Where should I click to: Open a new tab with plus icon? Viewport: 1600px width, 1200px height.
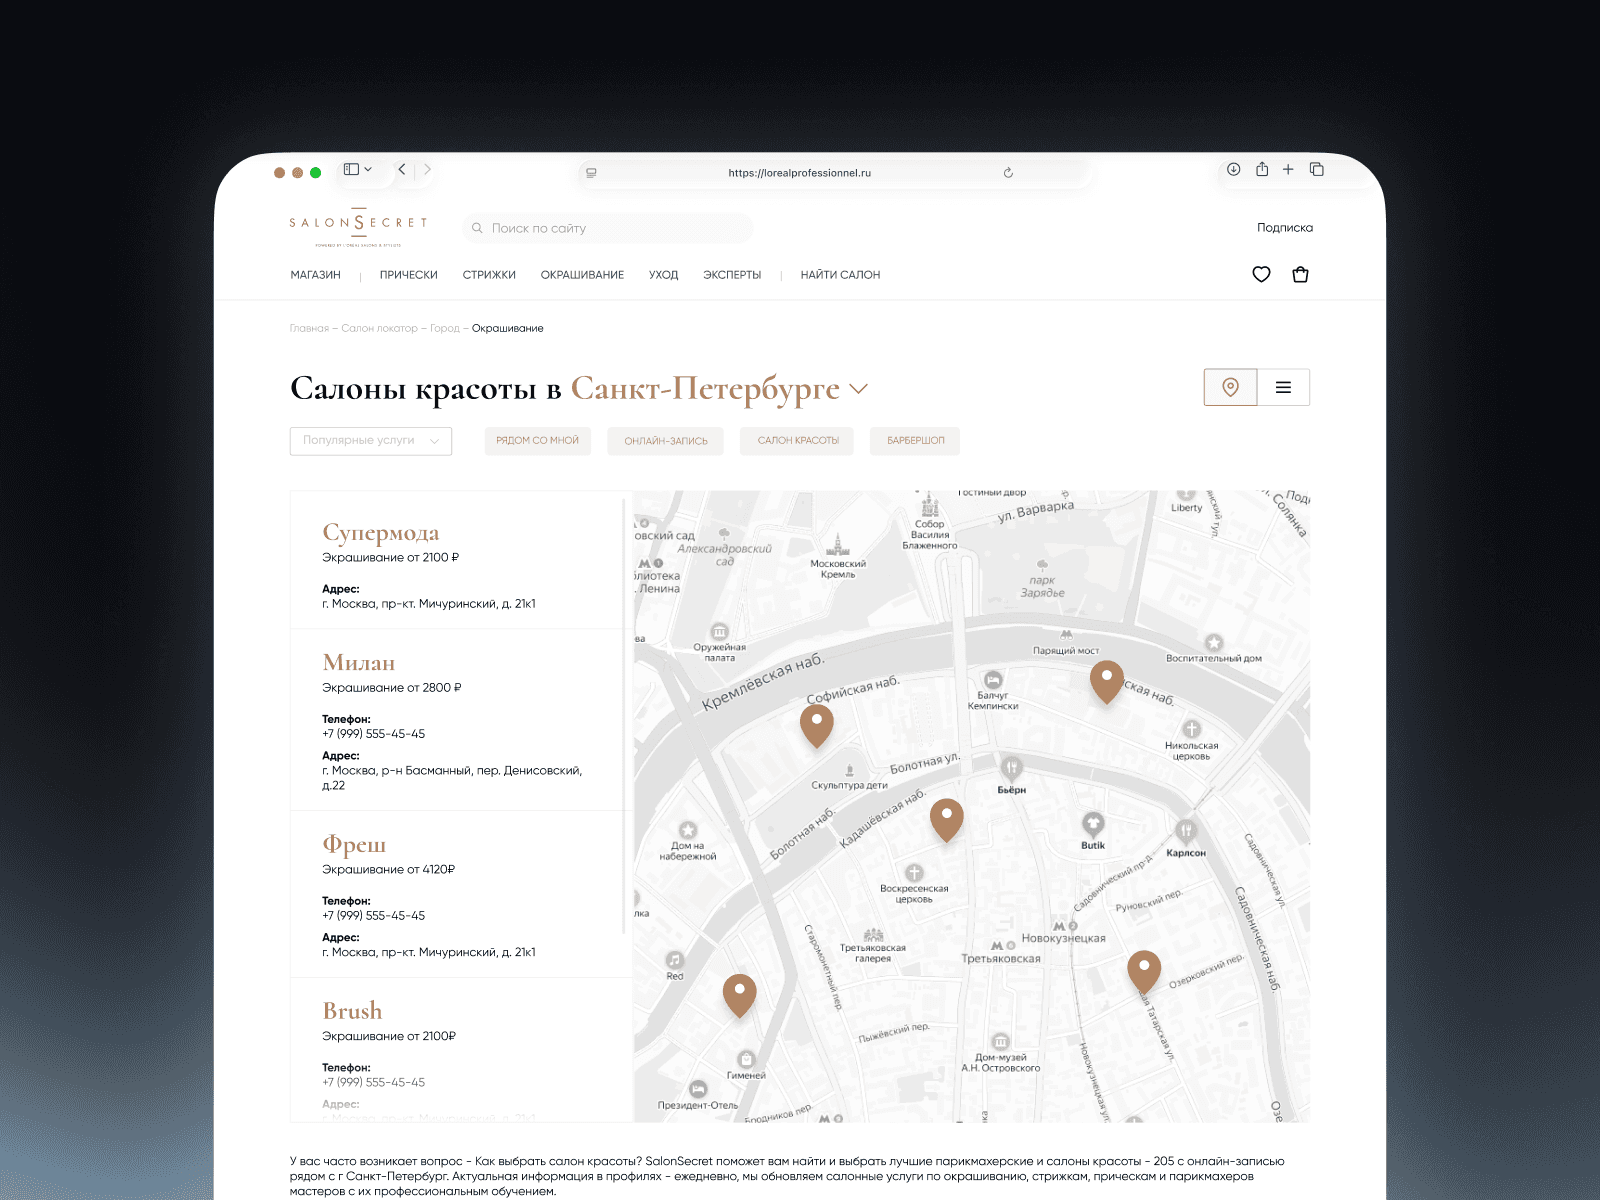click(1288, 170)
